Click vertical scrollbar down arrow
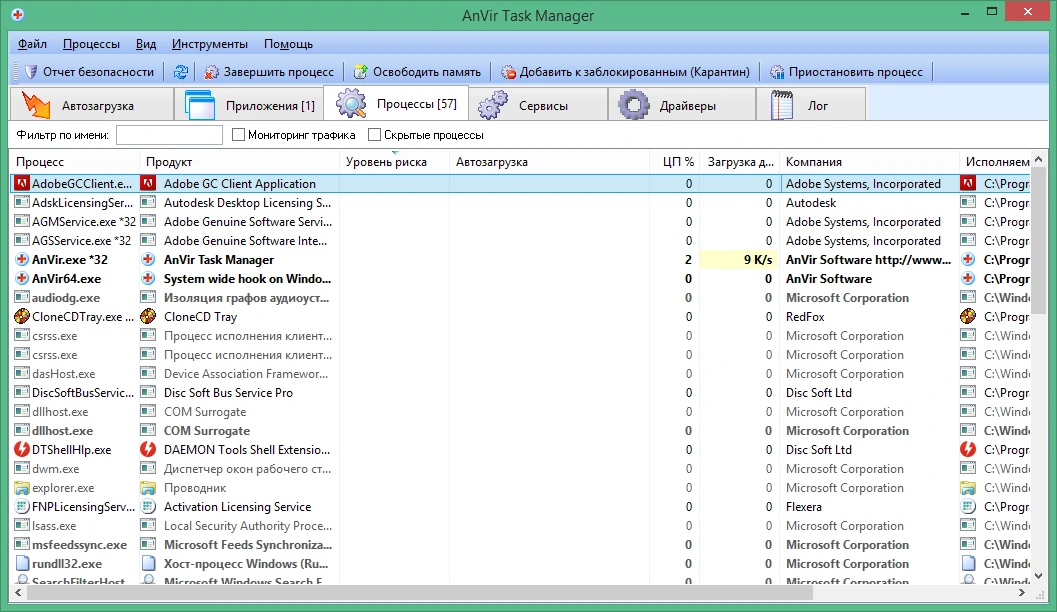The image size is (1057, 612). [x=1038, y=576]
